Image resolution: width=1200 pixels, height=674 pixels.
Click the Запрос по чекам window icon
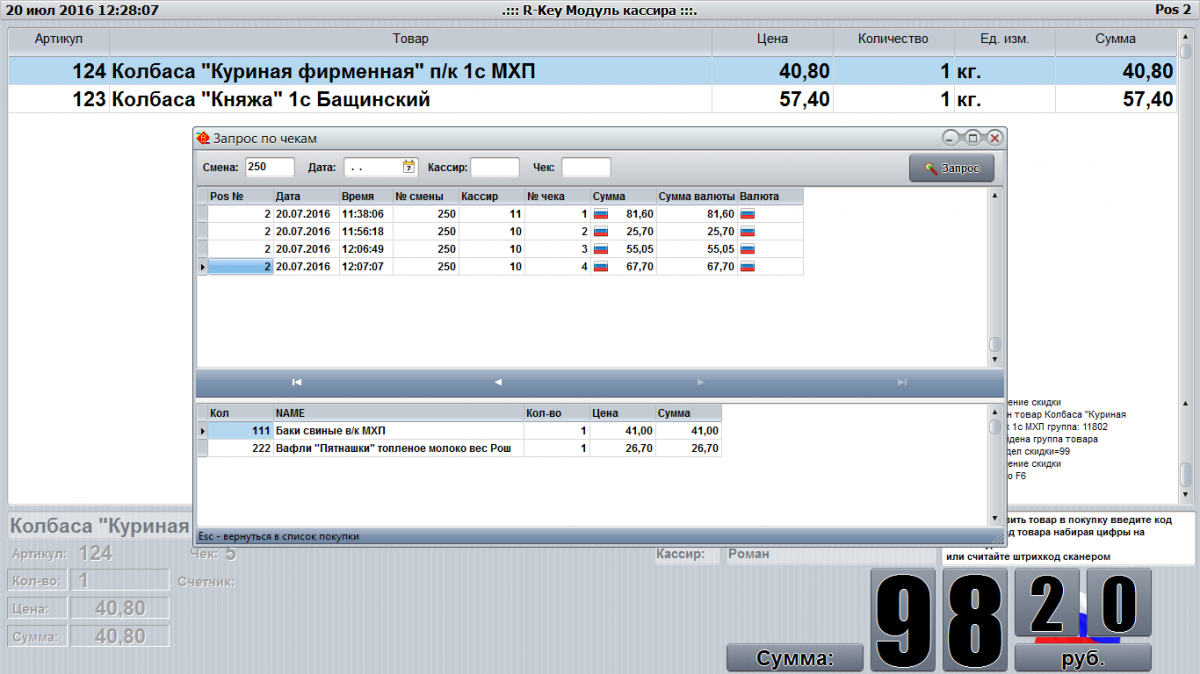204,138
